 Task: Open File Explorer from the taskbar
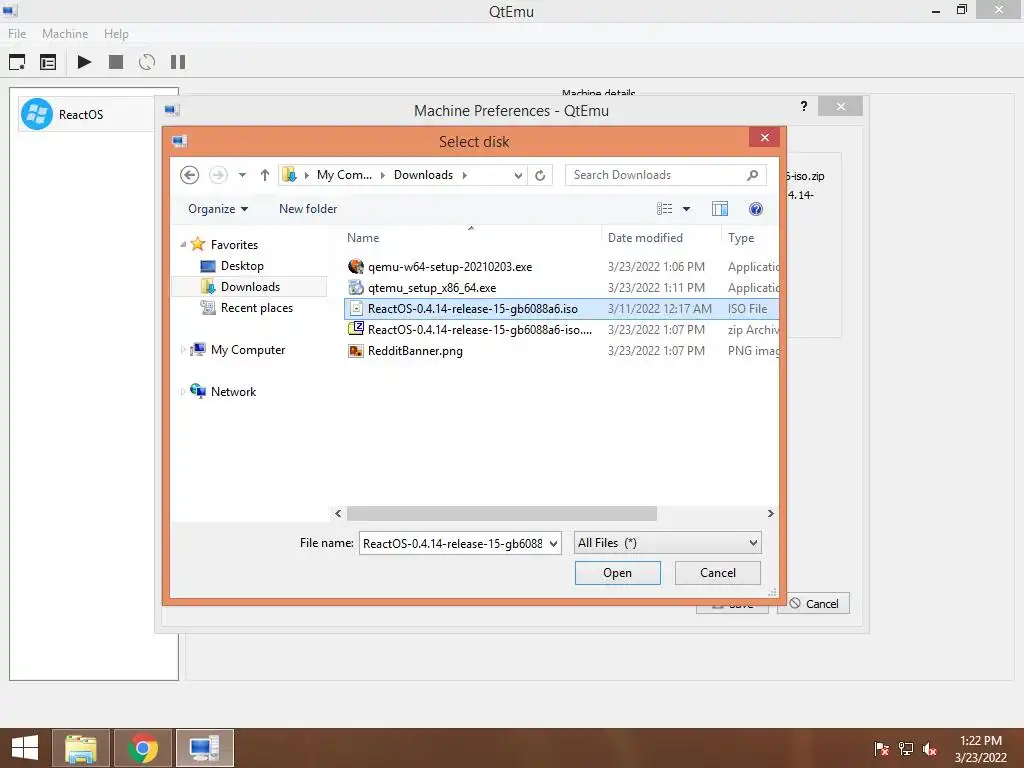tap(80, 748)
